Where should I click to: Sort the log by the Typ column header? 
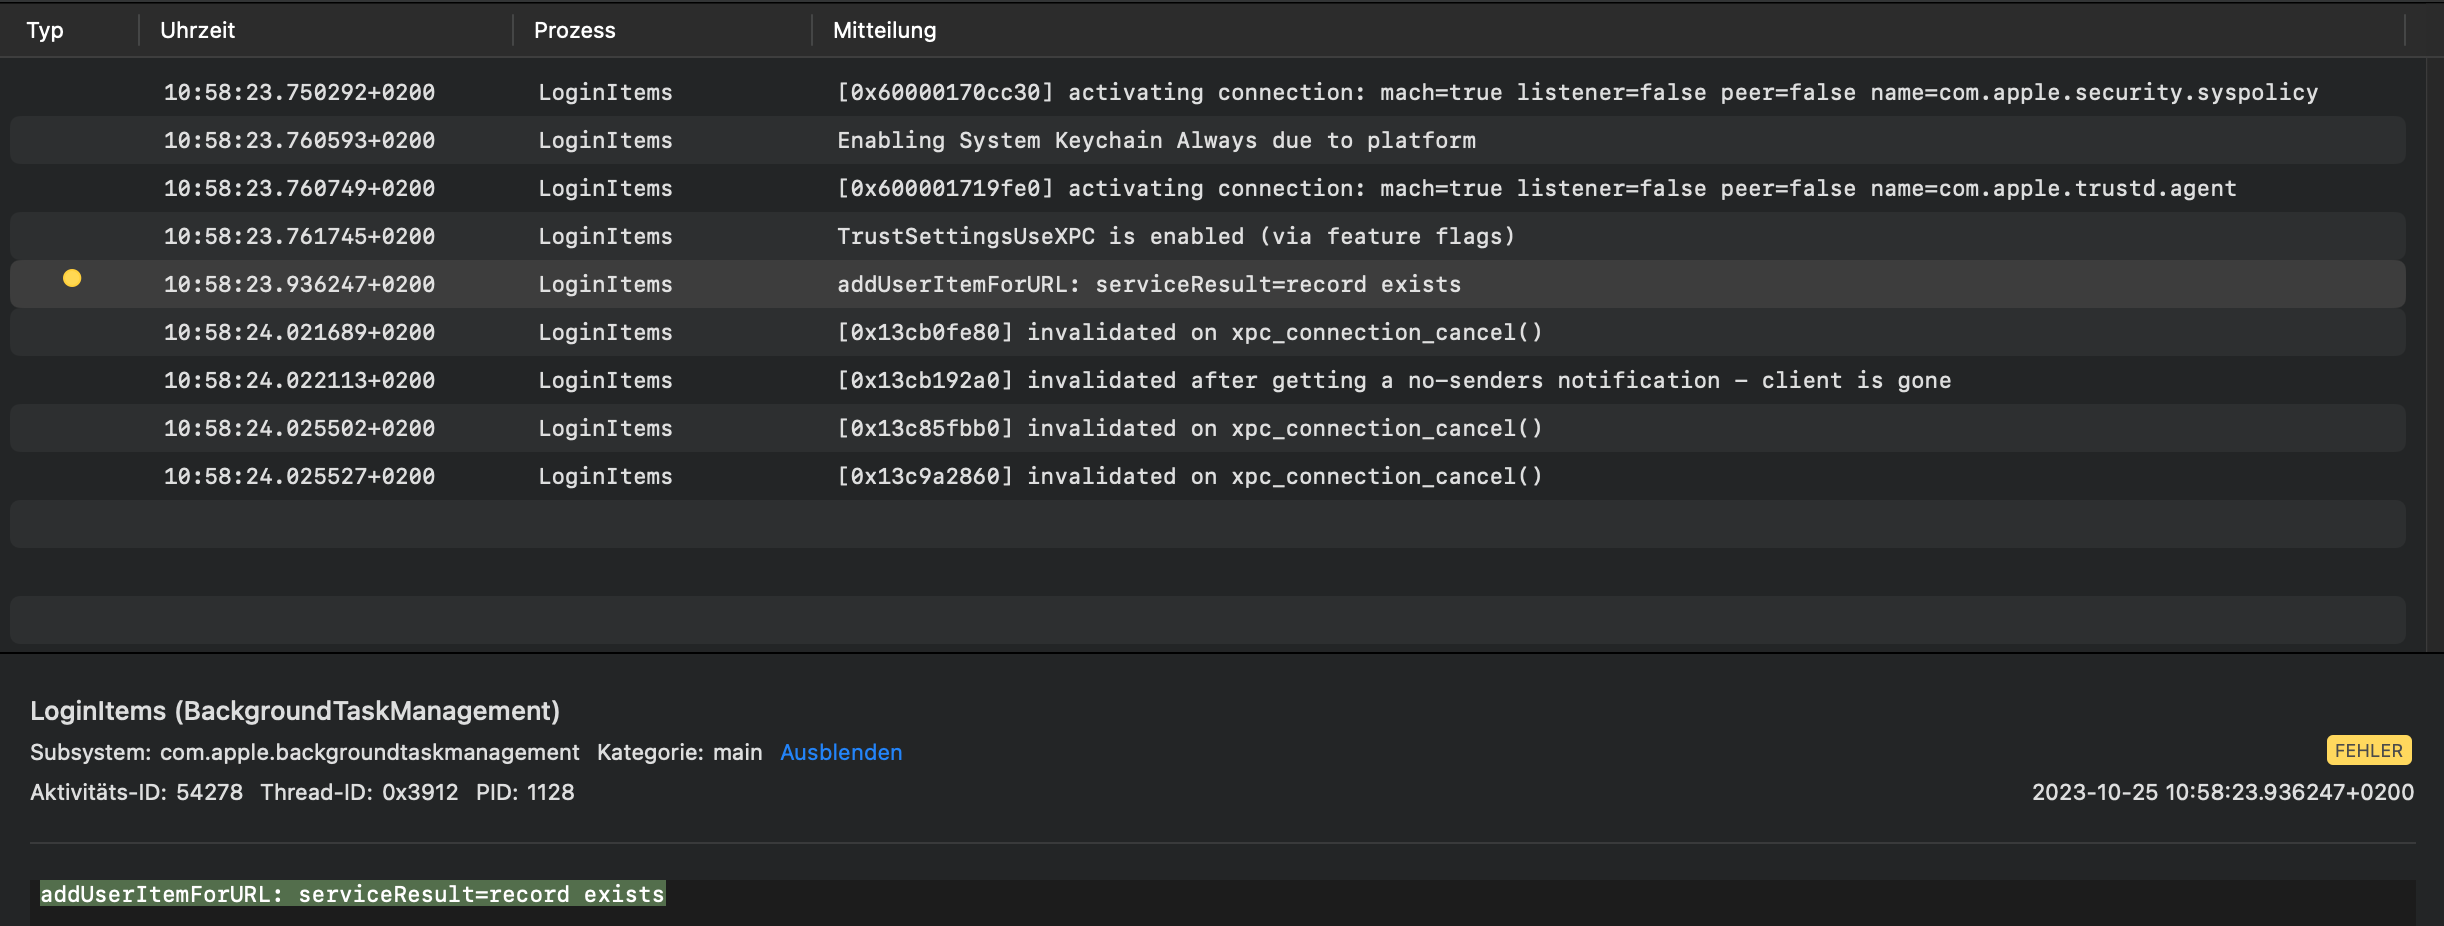45,30
